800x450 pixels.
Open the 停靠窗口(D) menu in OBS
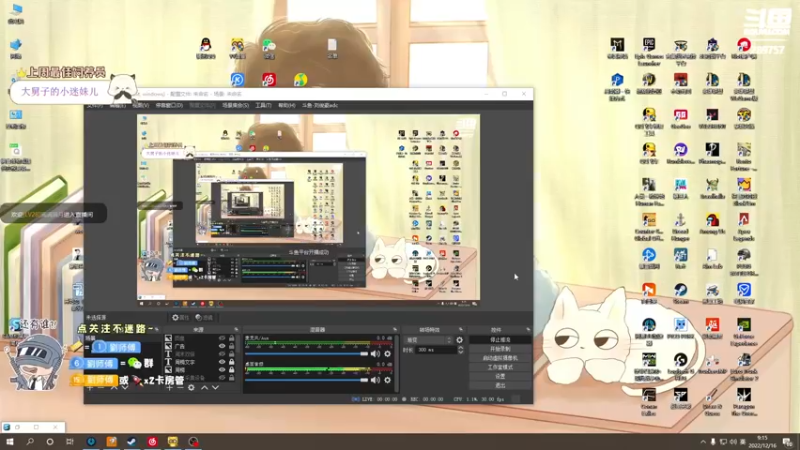(x=169, y=106)
